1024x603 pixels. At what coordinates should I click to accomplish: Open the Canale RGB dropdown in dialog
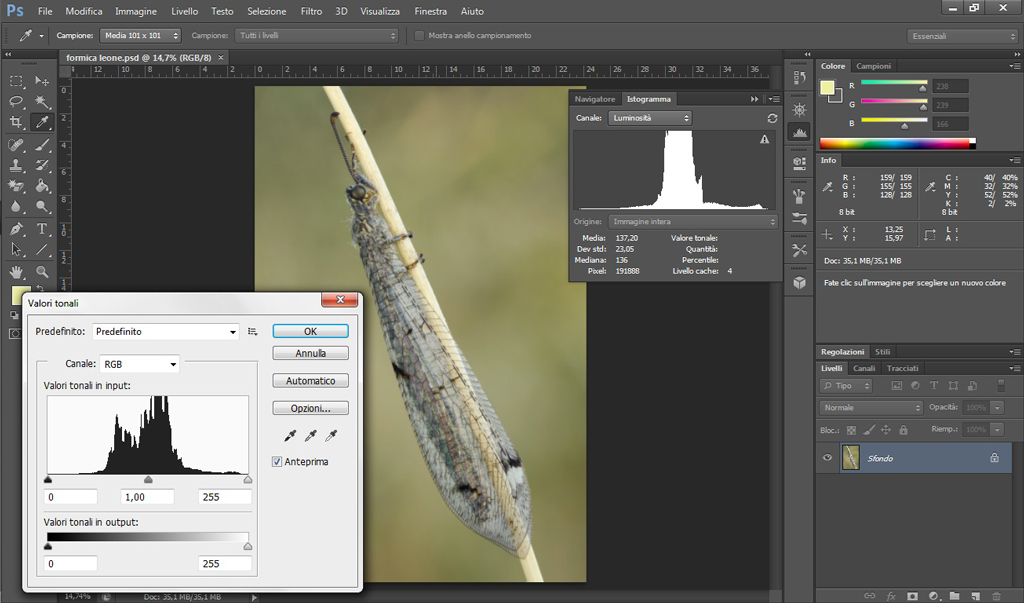click(139, 364)
